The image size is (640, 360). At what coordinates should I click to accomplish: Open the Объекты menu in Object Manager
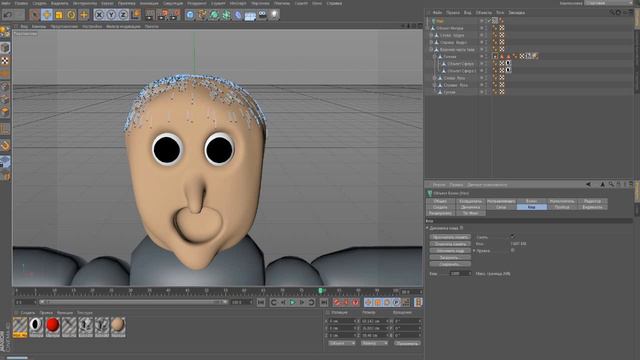[484, 13]
